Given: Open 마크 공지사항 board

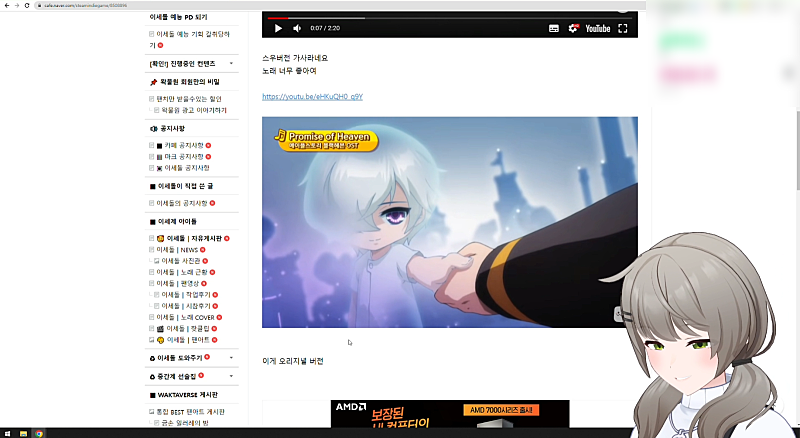Looking at the screenshot, I should point(184,157).
